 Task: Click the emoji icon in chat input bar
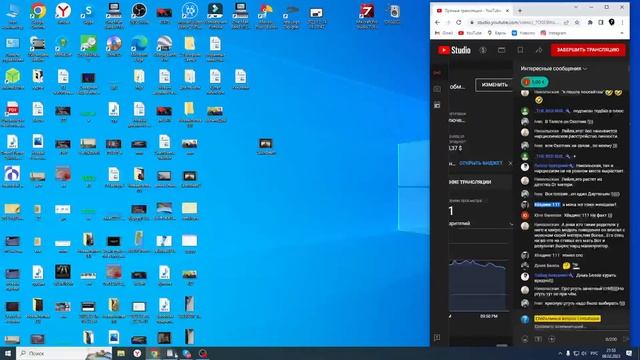(525, 339)
